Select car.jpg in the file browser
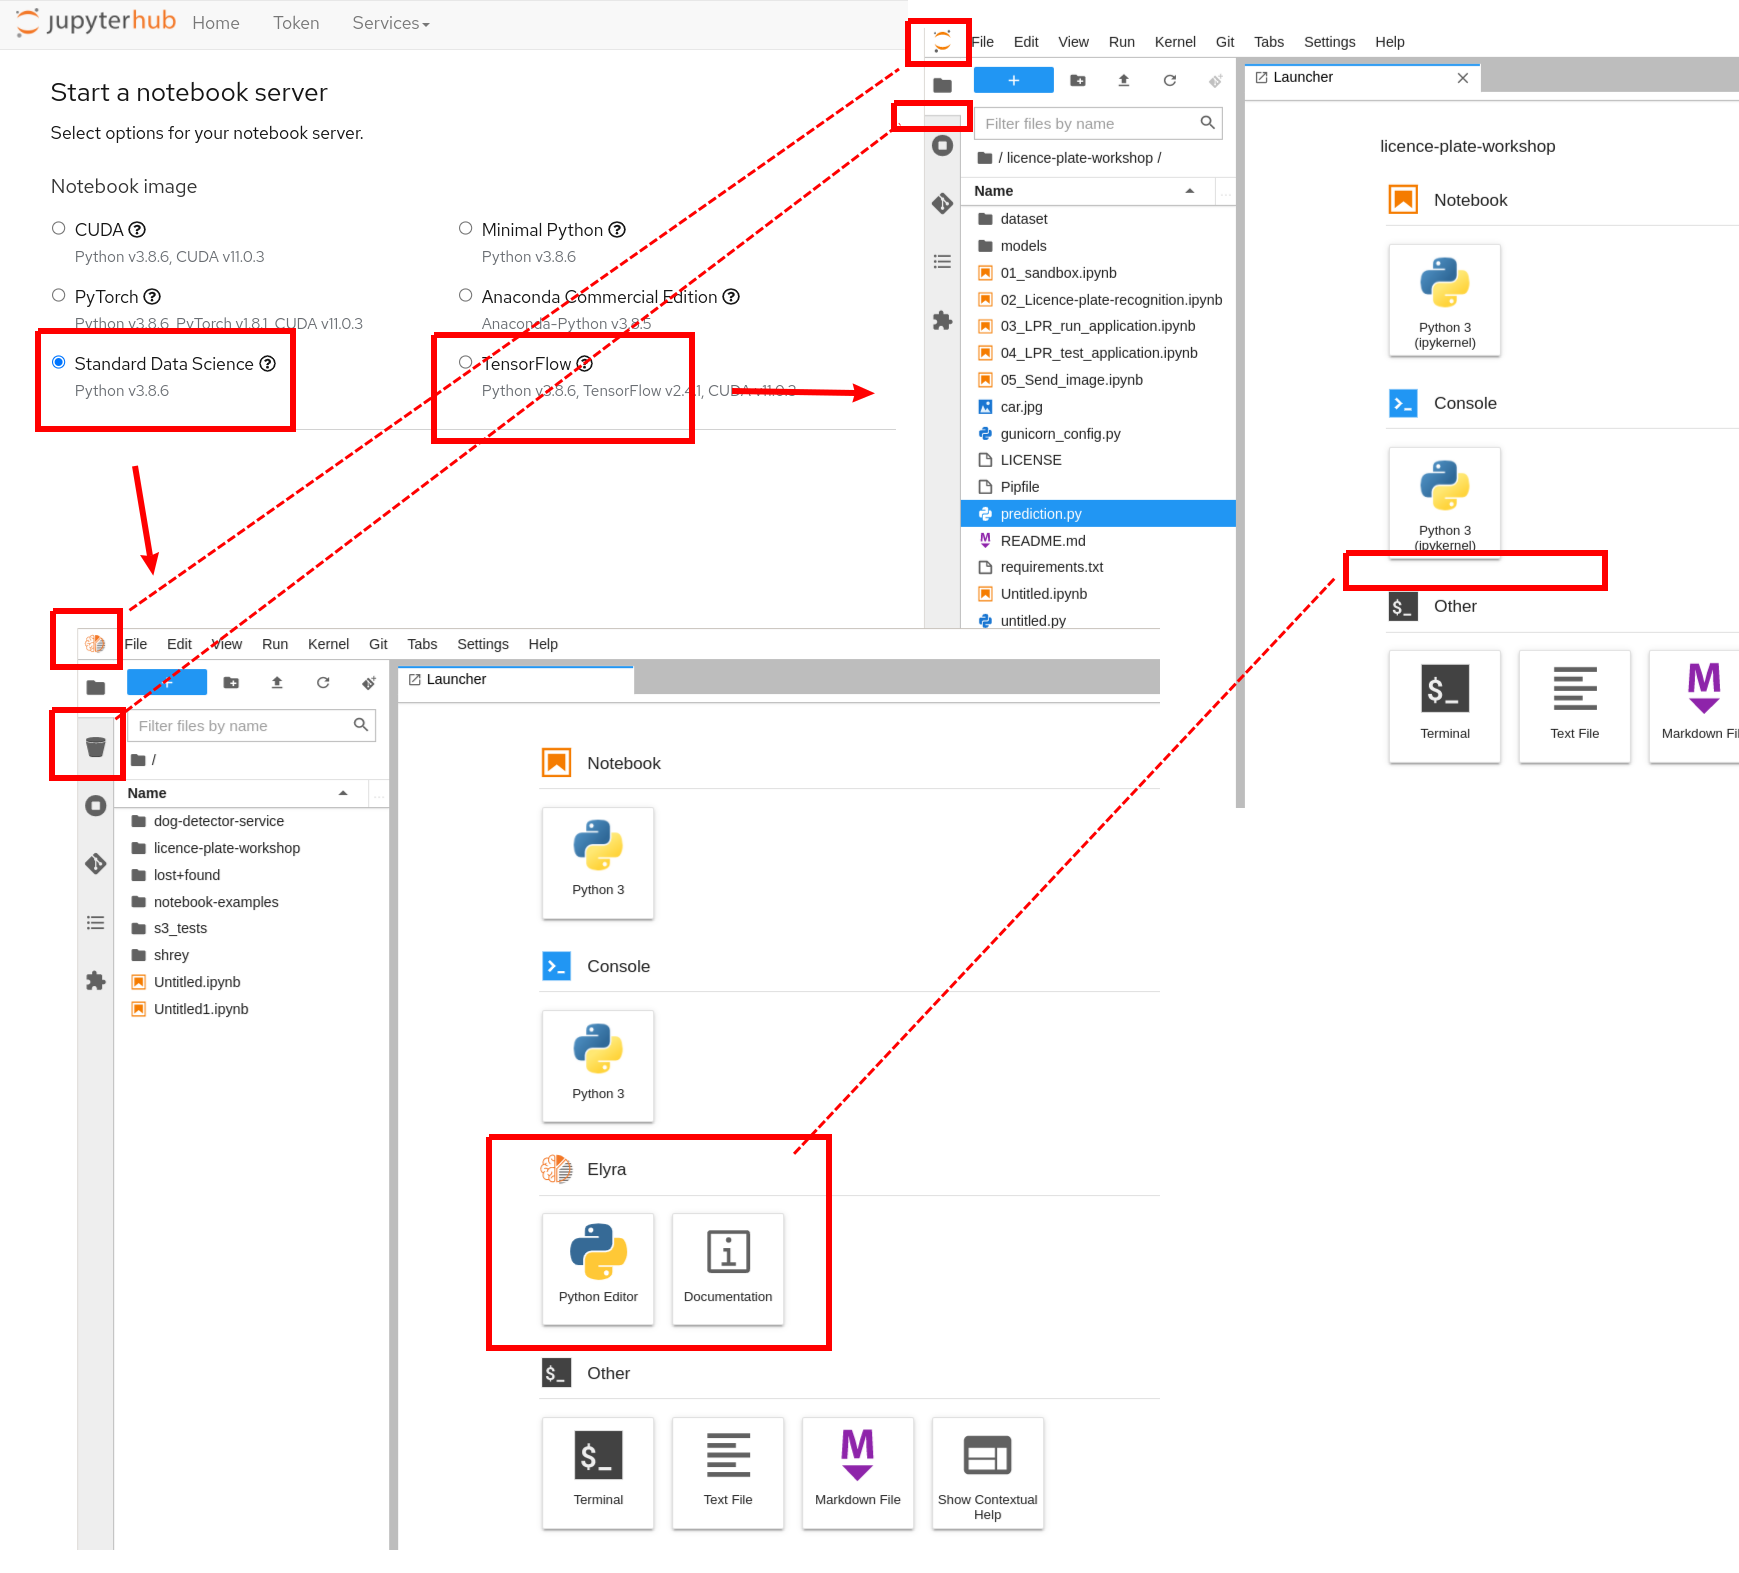Screen dimensions: 1739x1573 pyautogui.click(x=1098, y=407)
